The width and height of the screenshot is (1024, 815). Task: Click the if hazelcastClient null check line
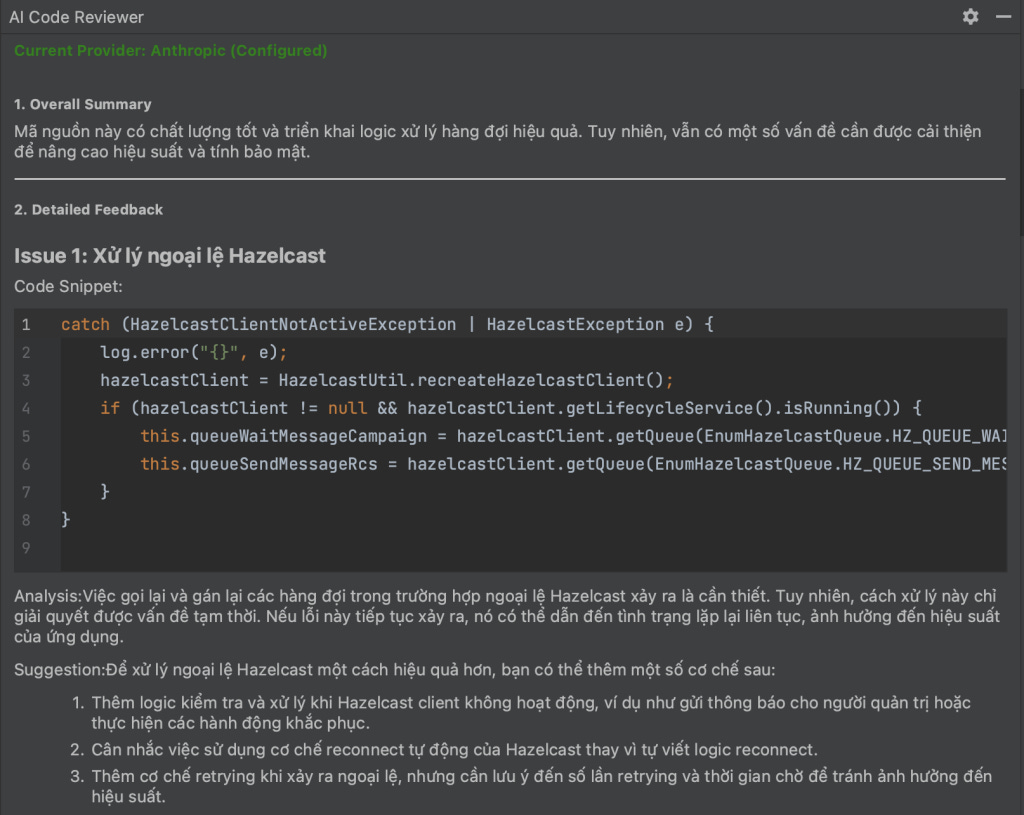click(x=511, y=408)
